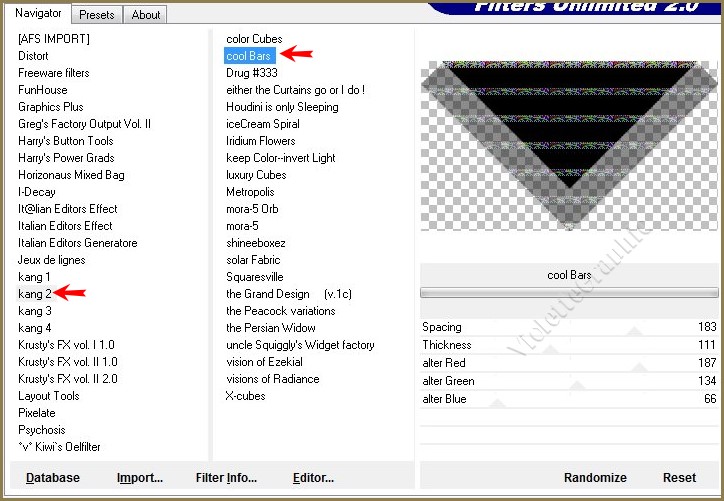
Task: Pick the iceCream Spiral filter
Action: point(262,124)
